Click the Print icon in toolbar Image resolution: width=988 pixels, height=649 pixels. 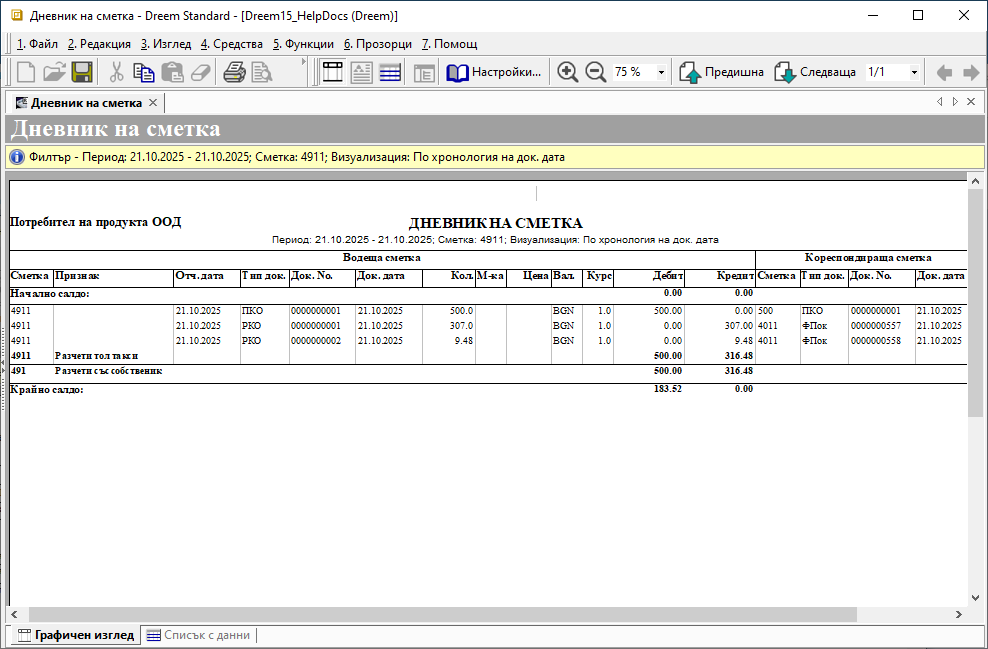(234, 72)
